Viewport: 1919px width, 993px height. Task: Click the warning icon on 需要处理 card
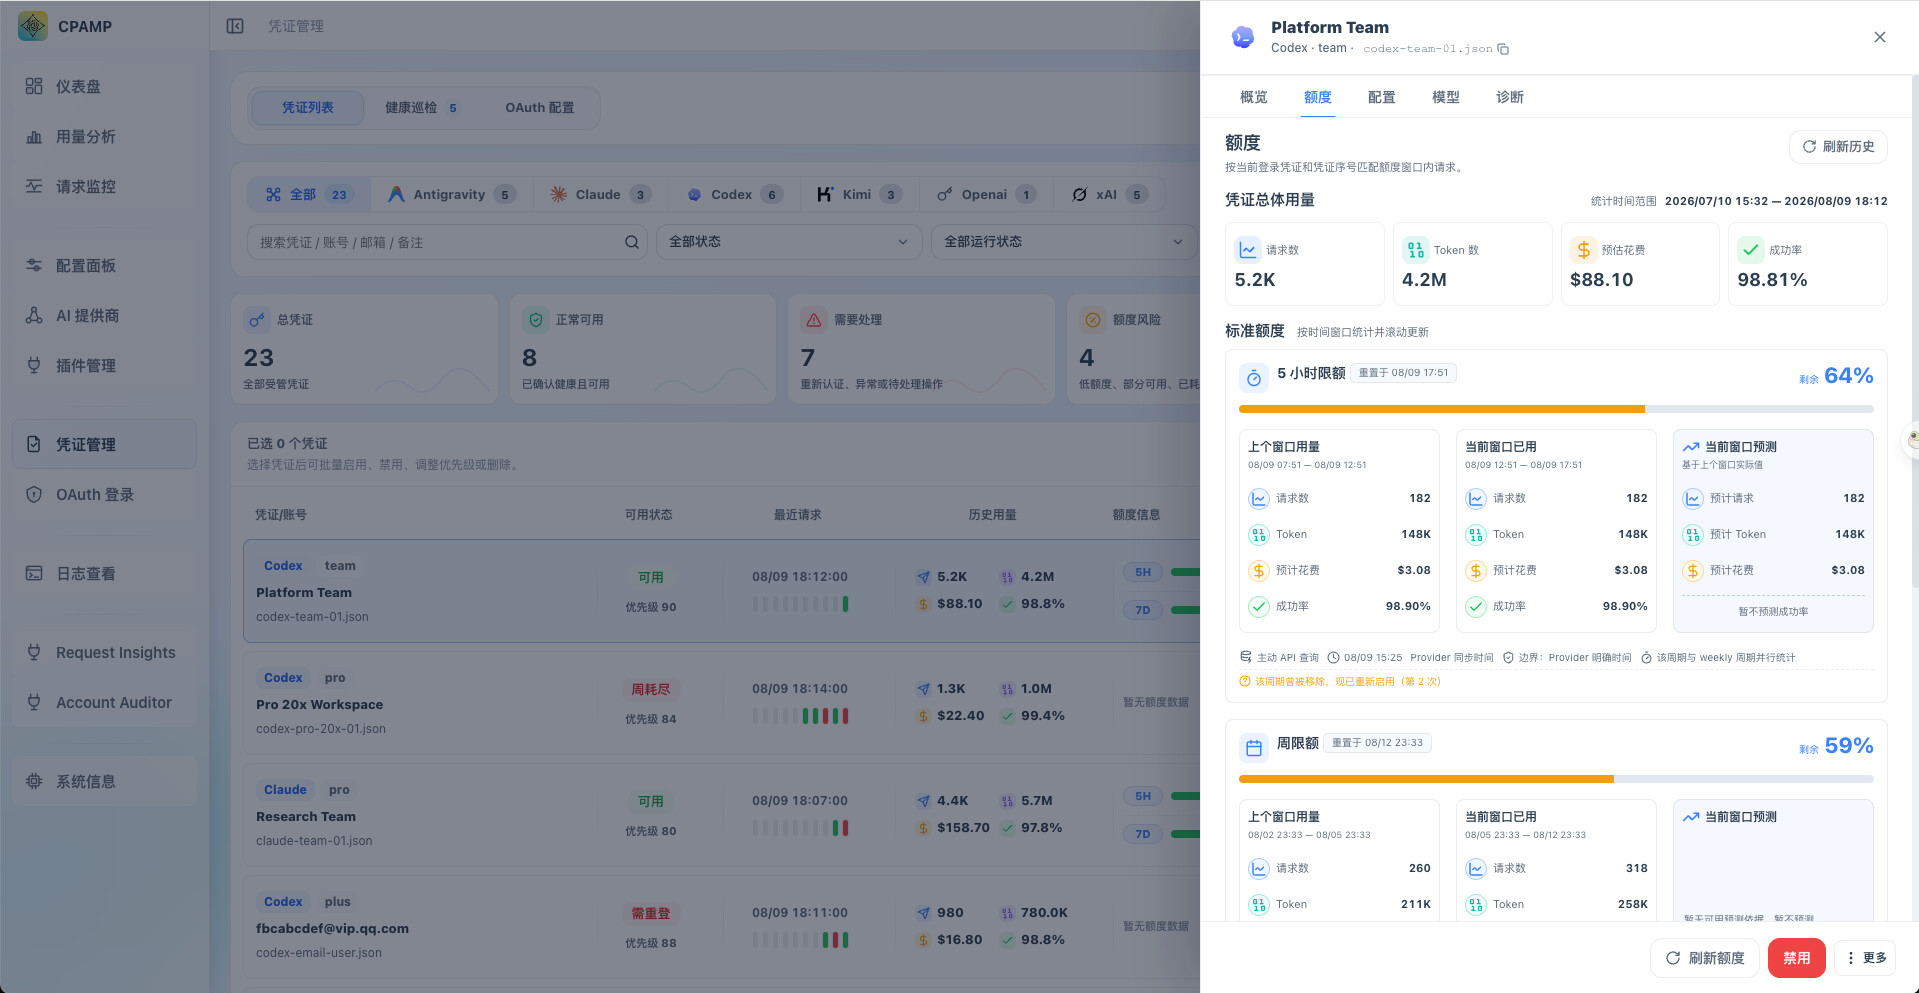click(814, 320)
